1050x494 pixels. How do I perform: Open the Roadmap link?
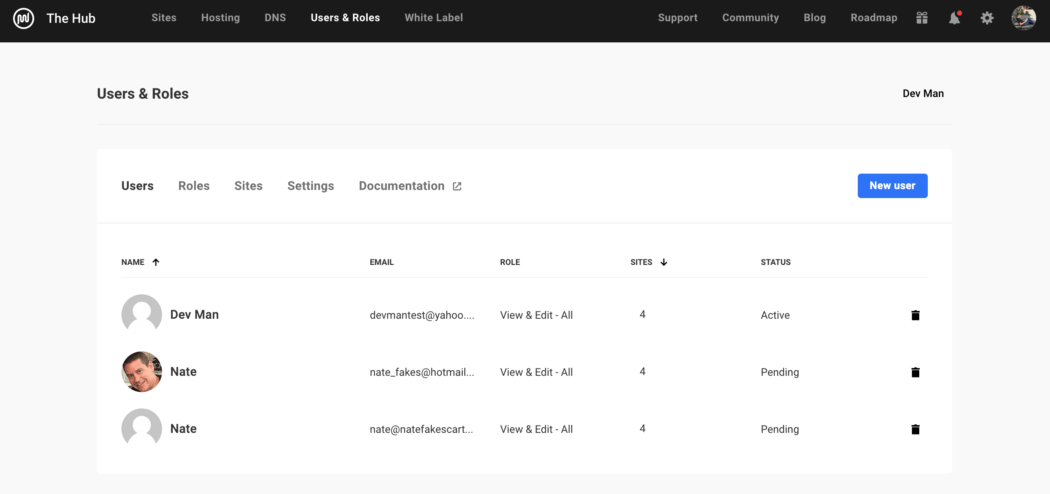(873, 18)
